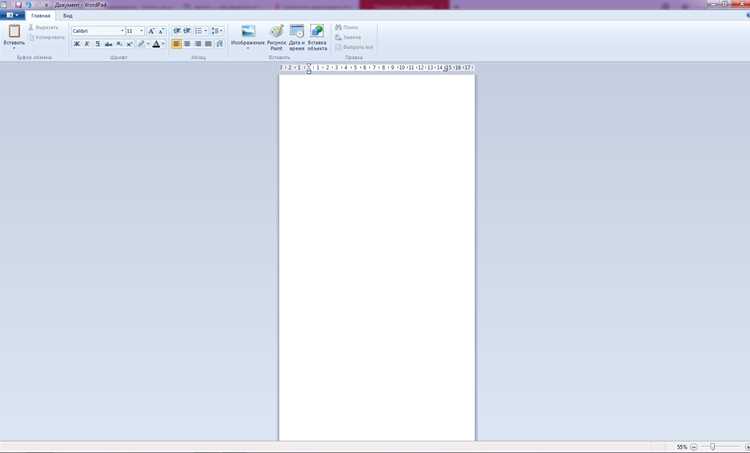Open the Calibri font family combo box
Viewport: 750px width, 453px height.
[x=98, y=31]
